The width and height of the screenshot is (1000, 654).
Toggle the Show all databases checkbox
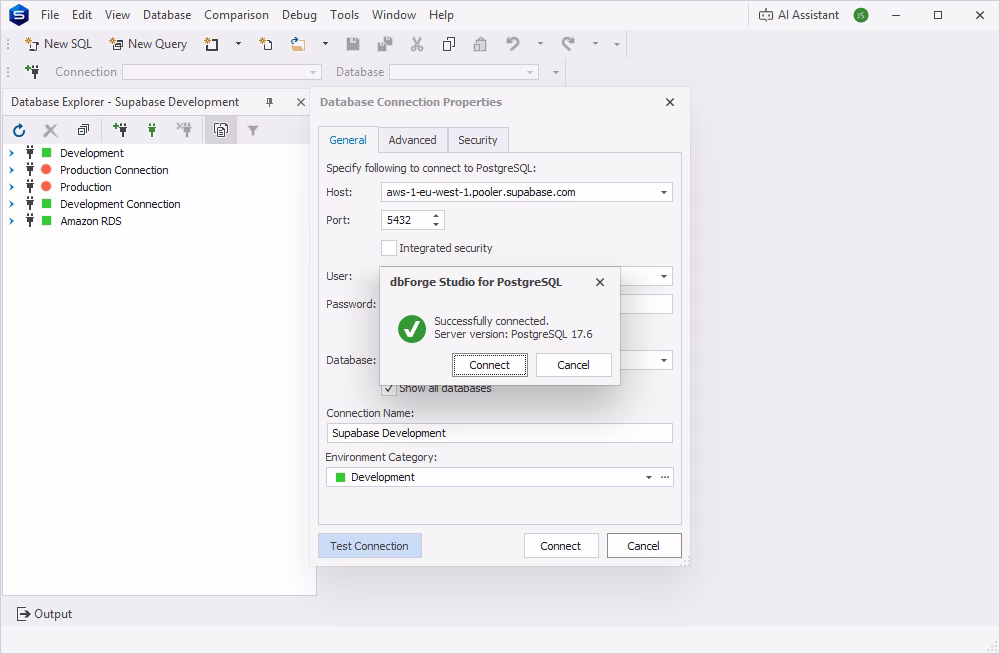tap(389, 389)
